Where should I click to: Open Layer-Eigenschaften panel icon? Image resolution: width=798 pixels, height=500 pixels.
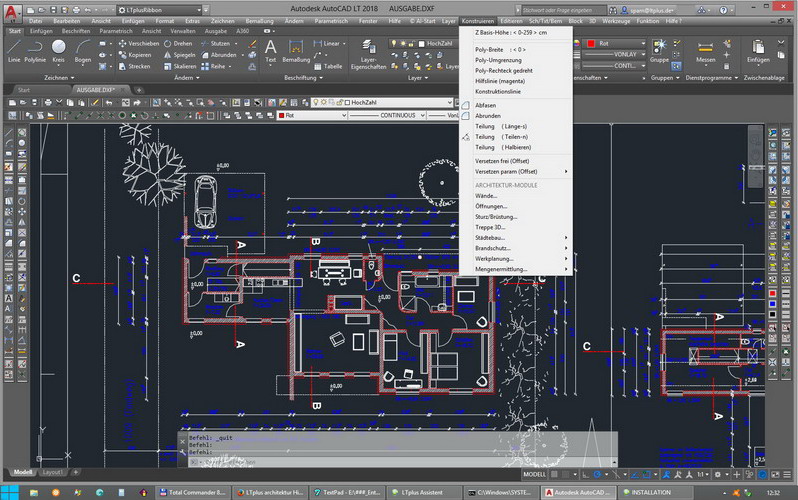click(x=368, y=55)
